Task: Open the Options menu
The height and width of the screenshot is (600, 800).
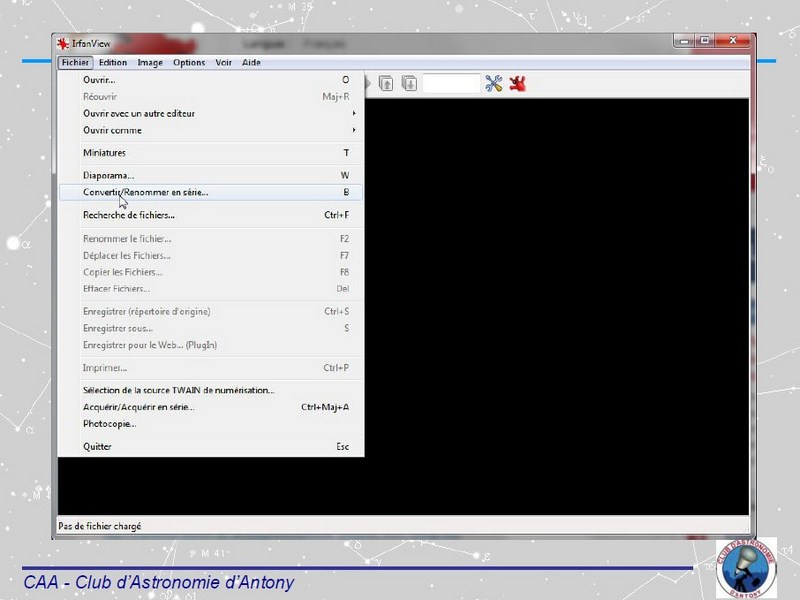Action: coord(189,62)
